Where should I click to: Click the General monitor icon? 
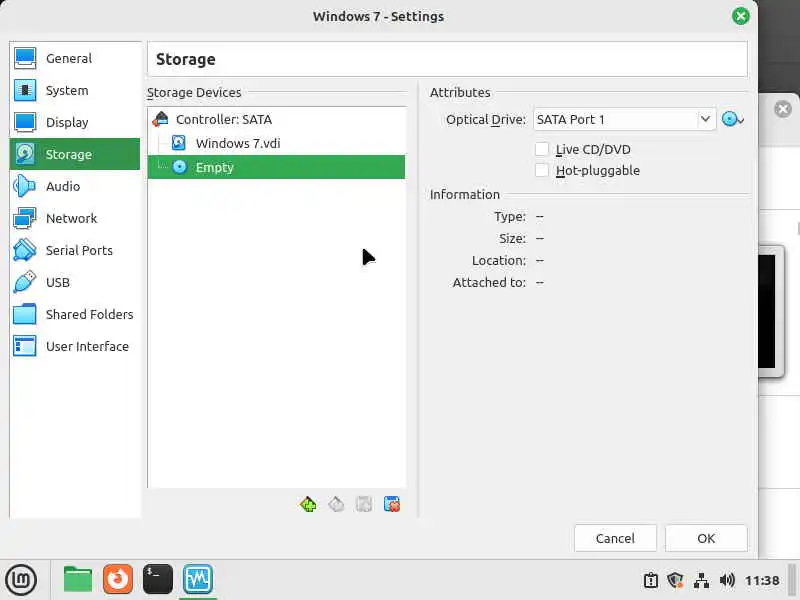click(24, 58)
